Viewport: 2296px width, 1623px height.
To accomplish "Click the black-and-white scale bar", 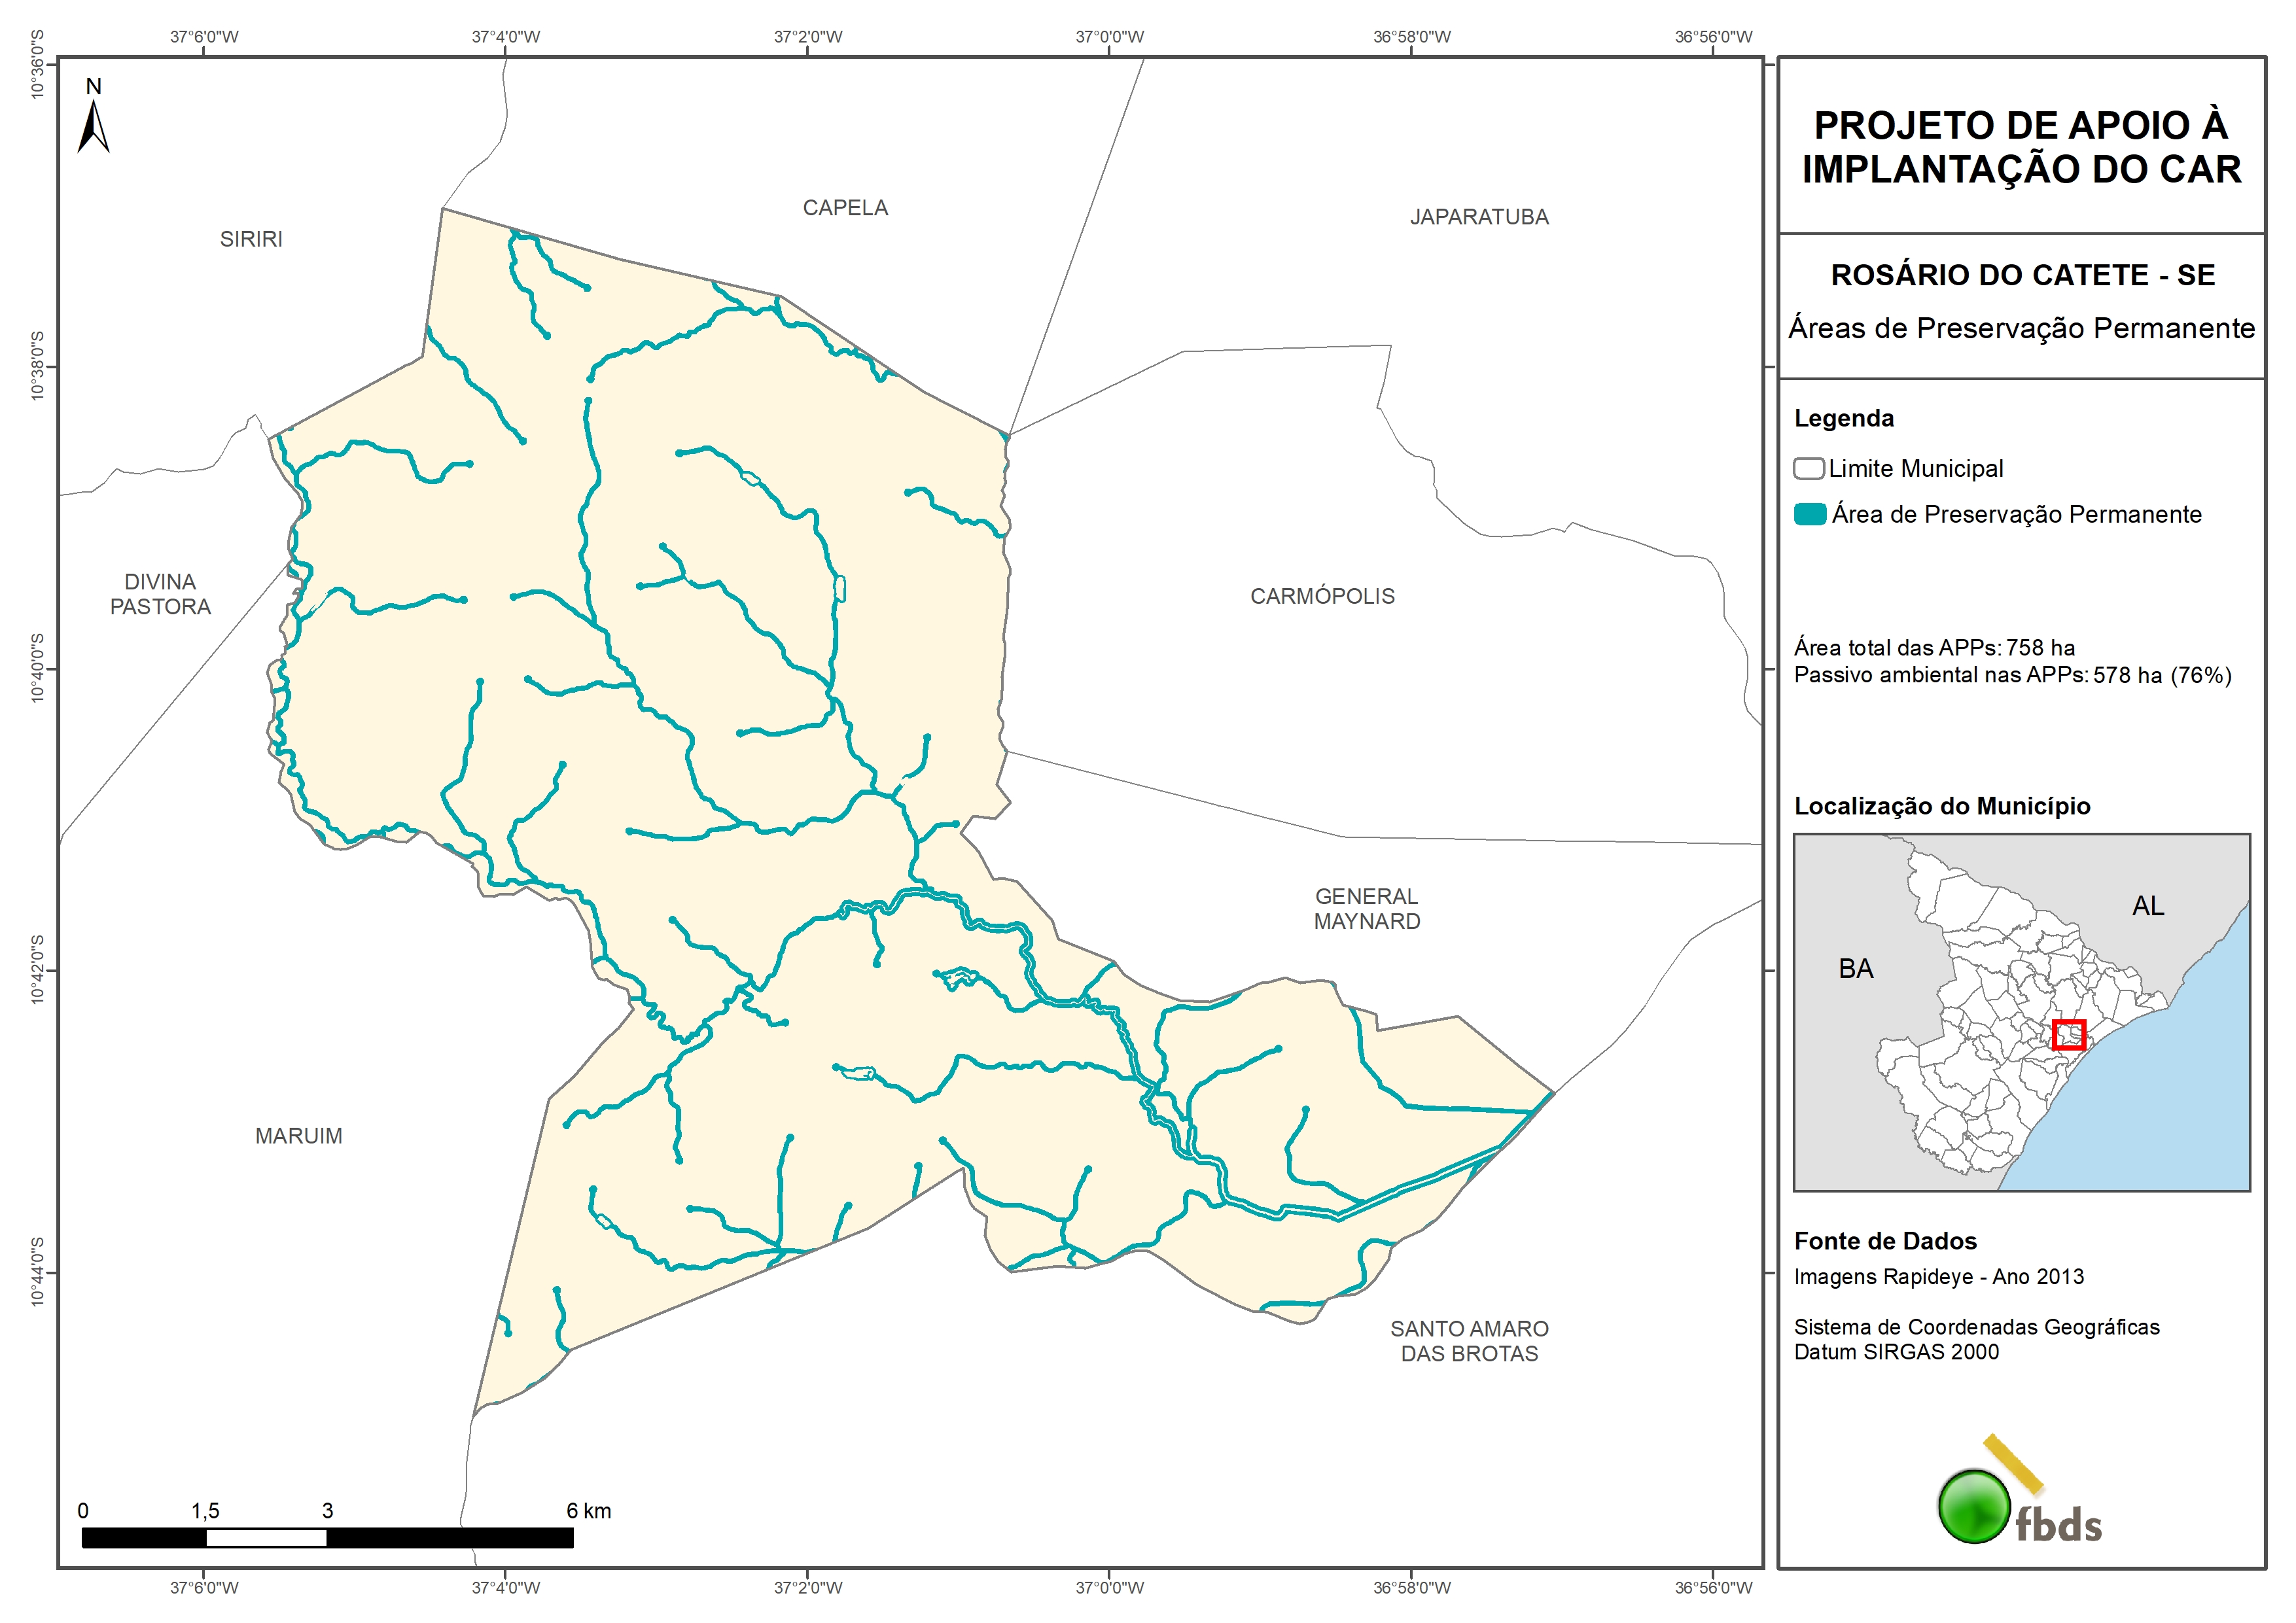I will click(327, 1537).
